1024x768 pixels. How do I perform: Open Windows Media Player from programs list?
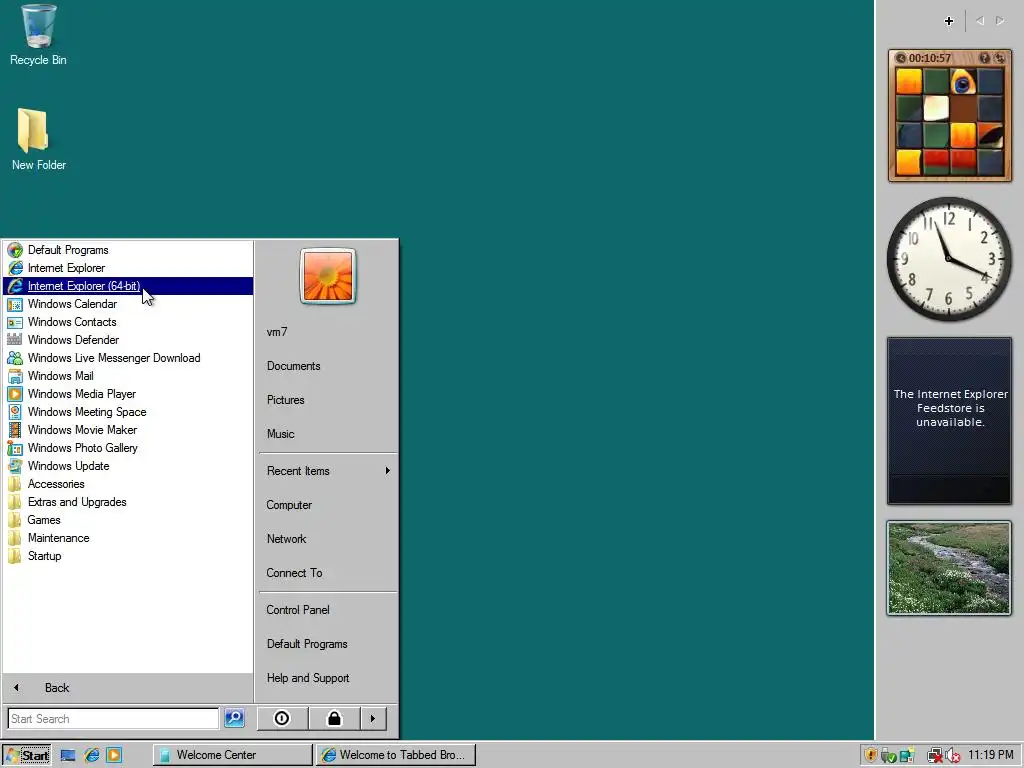(x=127, y=394)
